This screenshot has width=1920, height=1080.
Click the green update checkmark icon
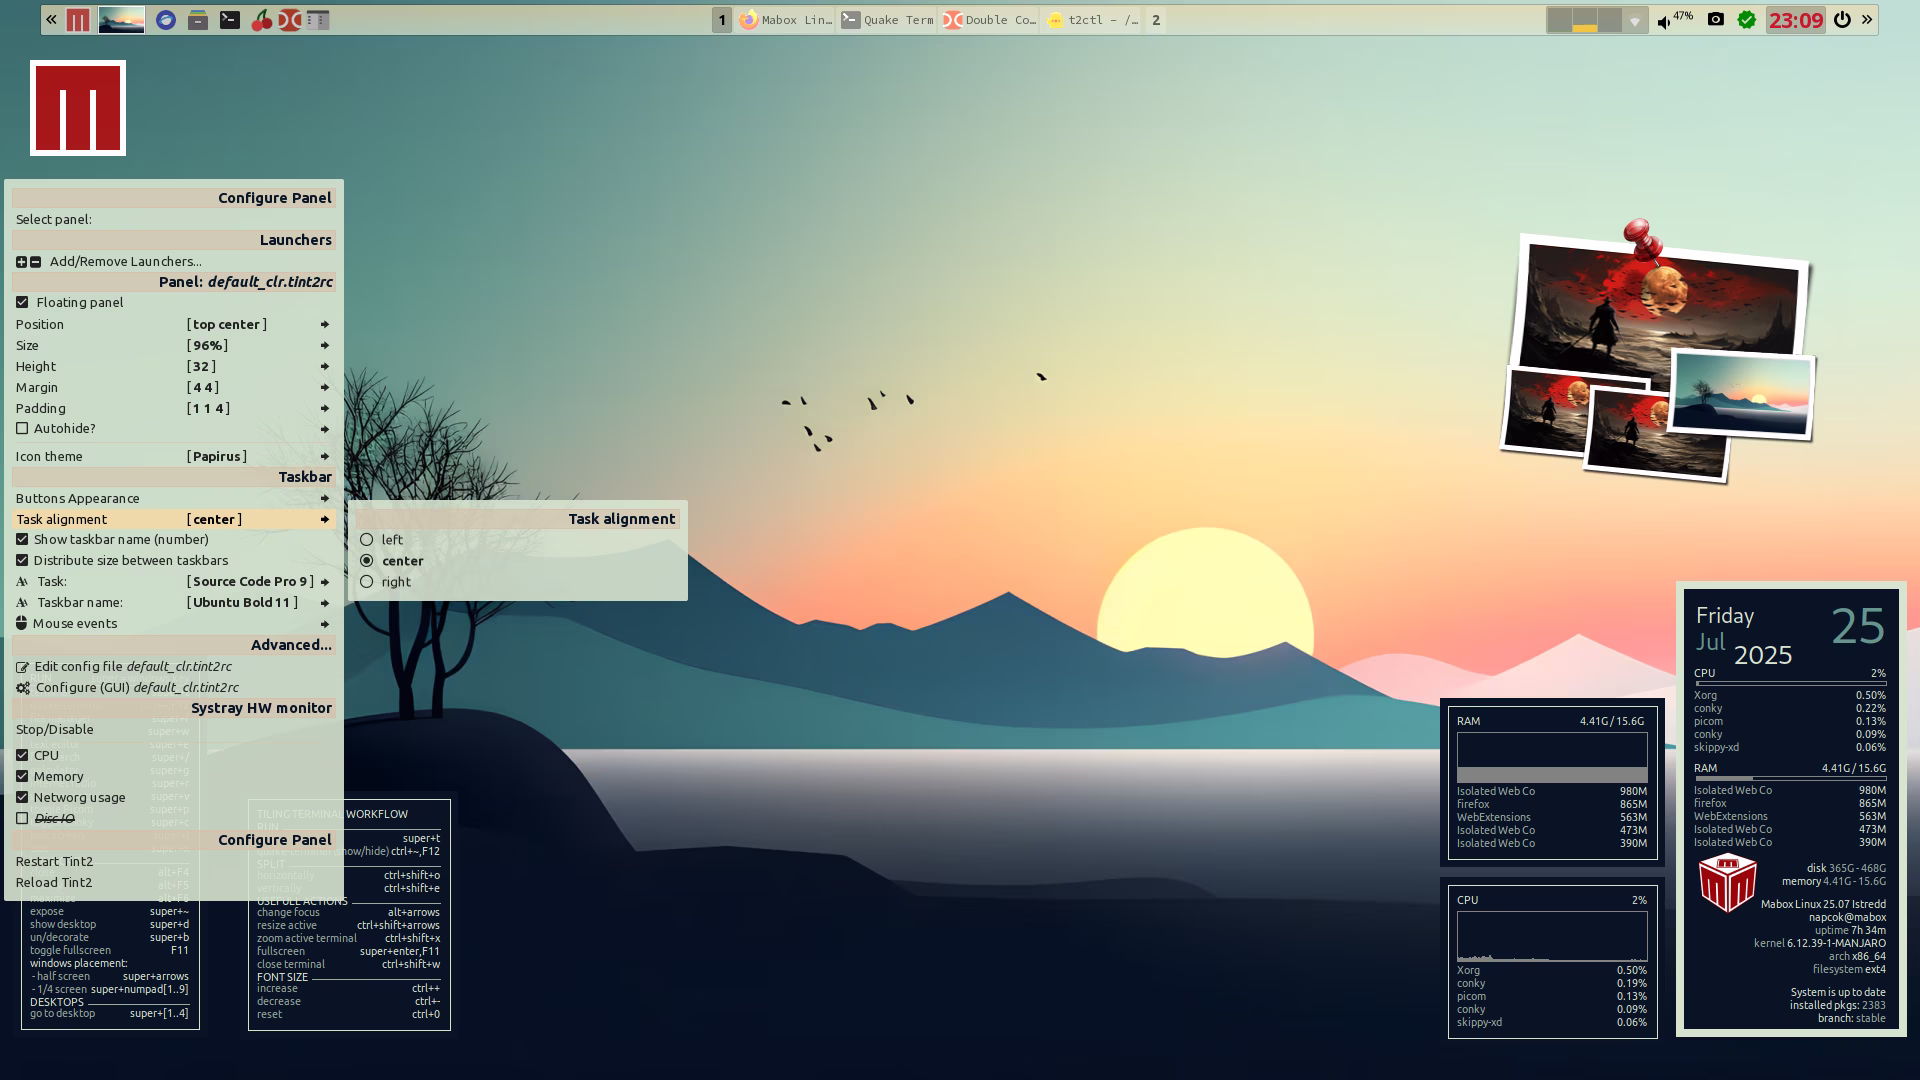[x=1746, y=19]
